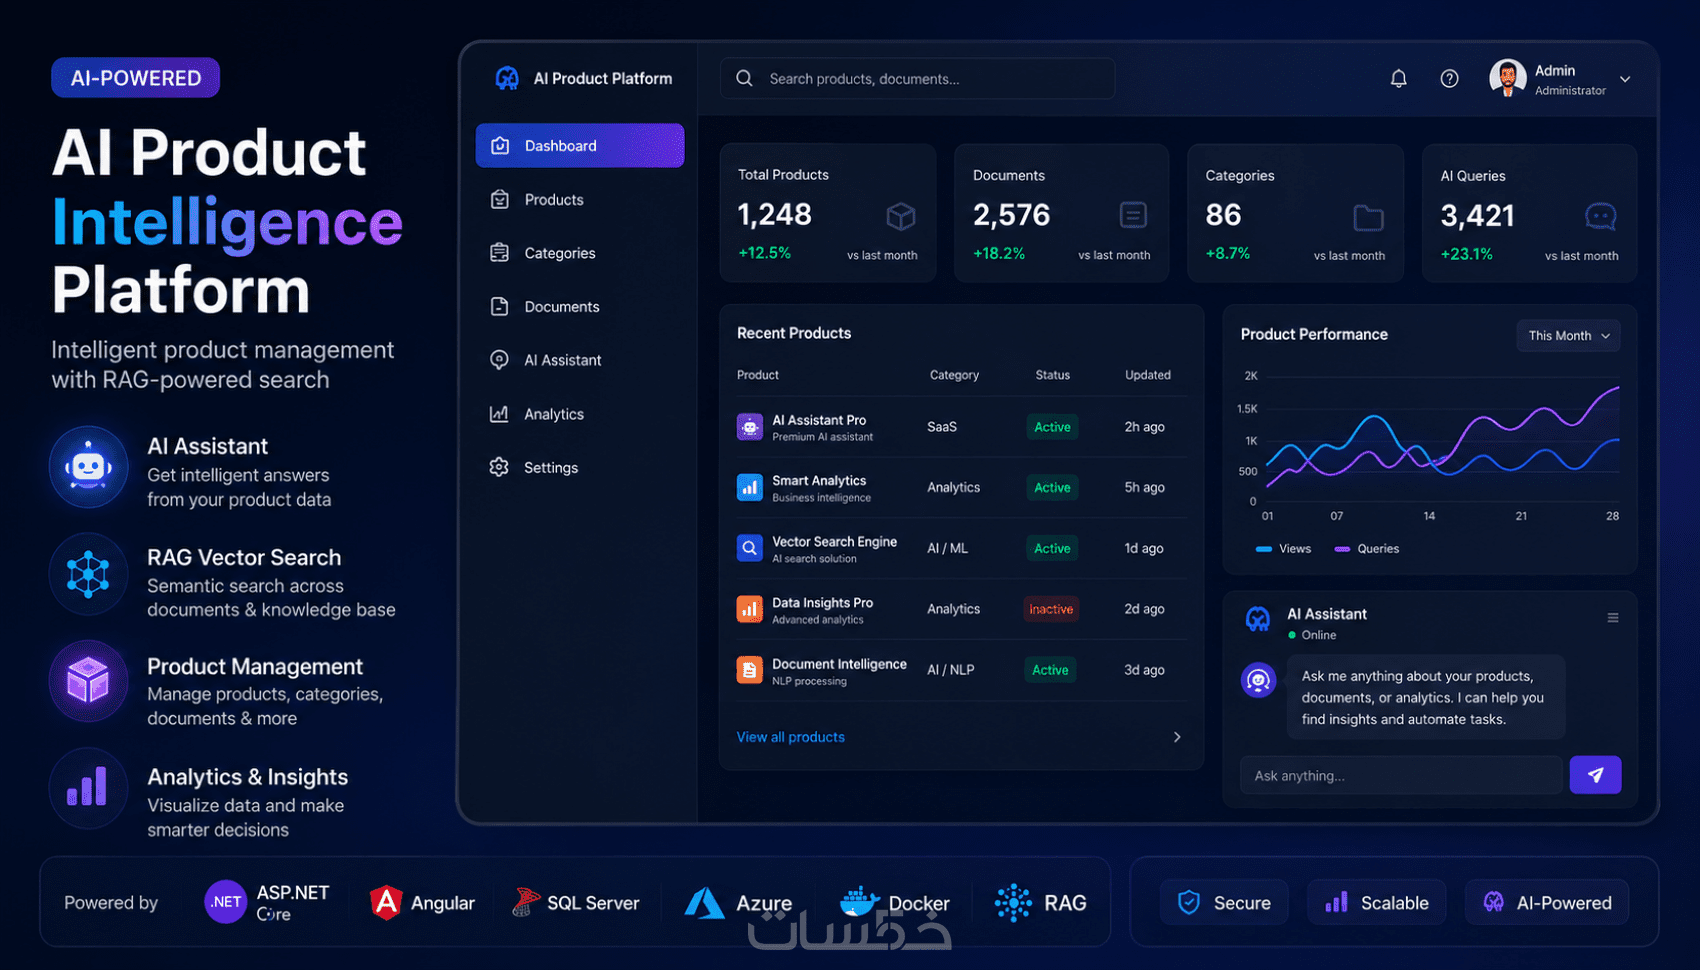
Task: Open the notifications bell icon
Action: click(x=1398, y=78)
